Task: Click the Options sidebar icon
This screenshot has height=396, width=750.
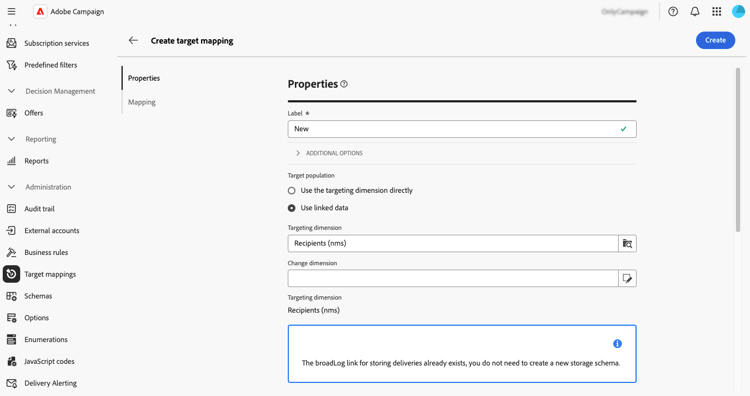Action: pyautogui.click(x=11, y=318)
